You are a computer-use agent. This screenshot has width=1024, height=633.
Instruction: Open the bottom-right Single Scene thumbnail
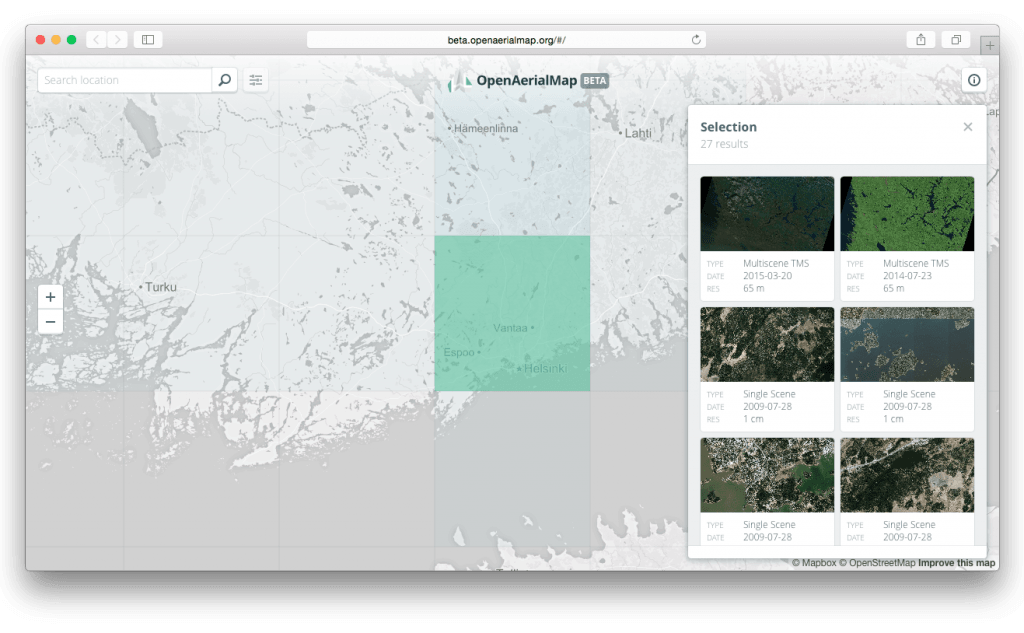[x=907, y=475]
